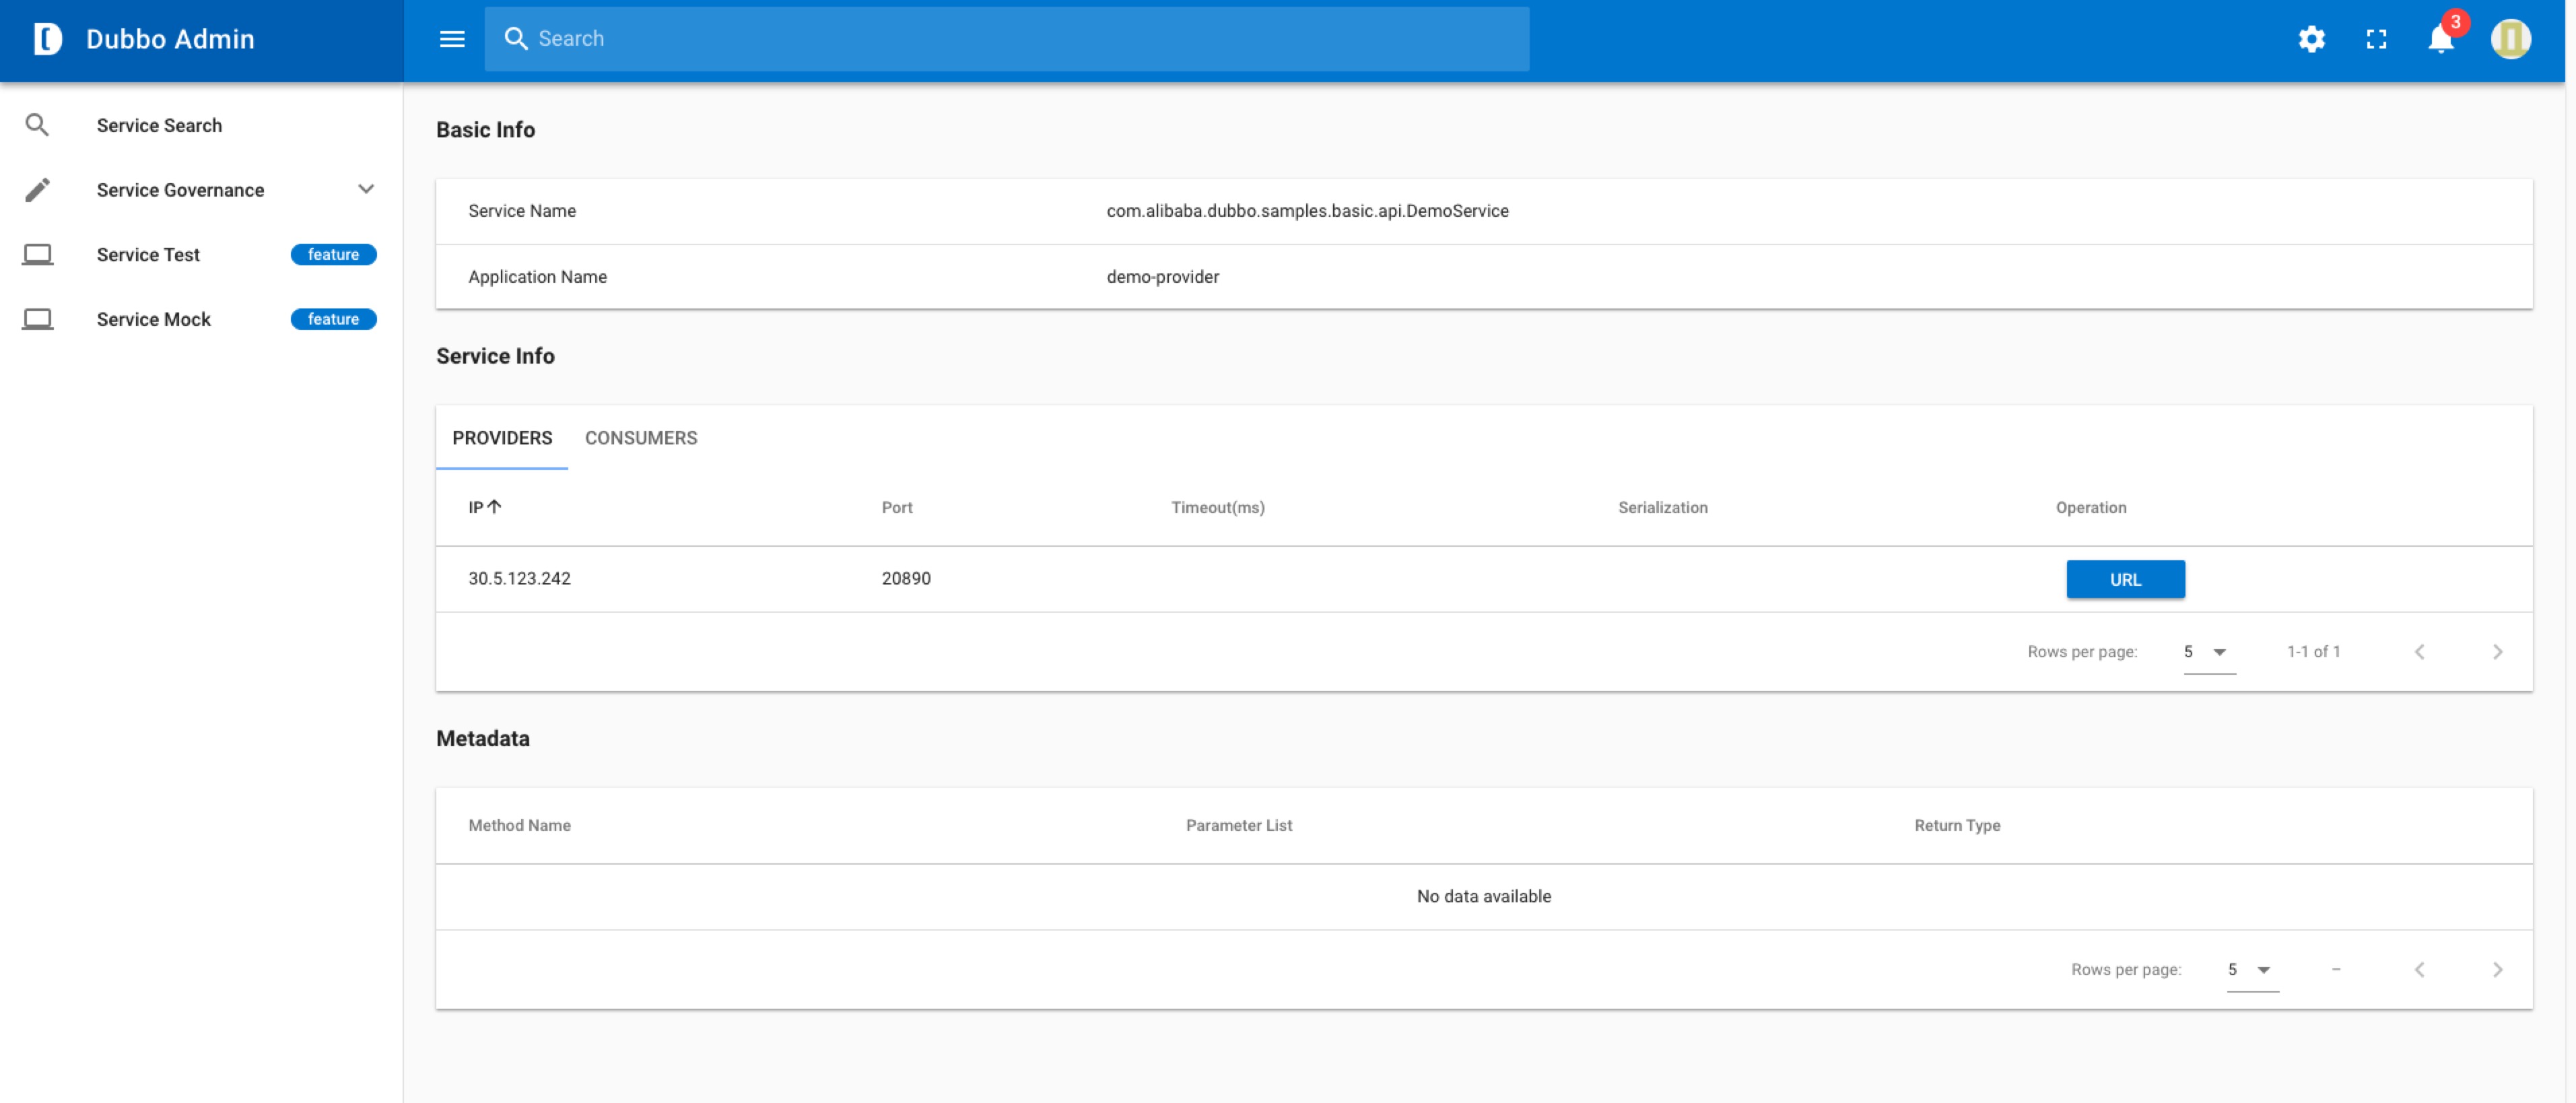Image resolution: width=2576 pixels, height=1103 pixels.
Task: Click the feature badge next to Service Test
Action: 333,254
